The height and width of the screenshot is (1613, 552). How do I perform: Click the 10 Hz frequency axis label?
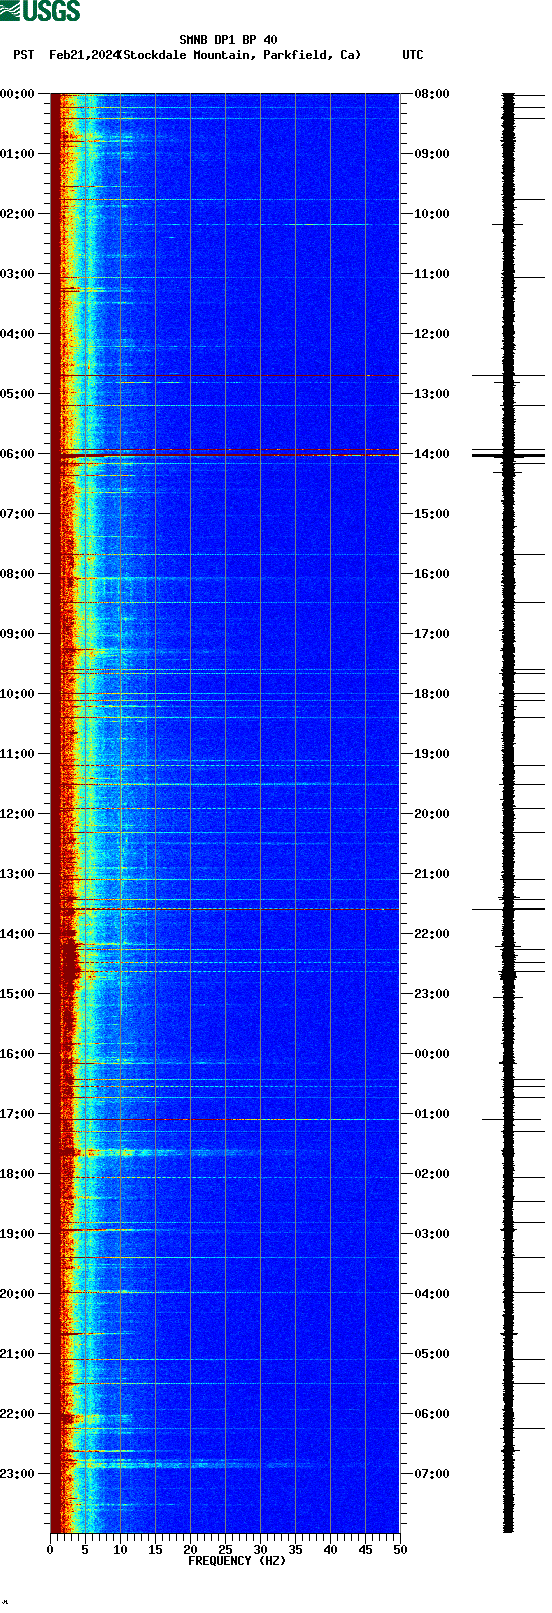[x=120, y=1549]
